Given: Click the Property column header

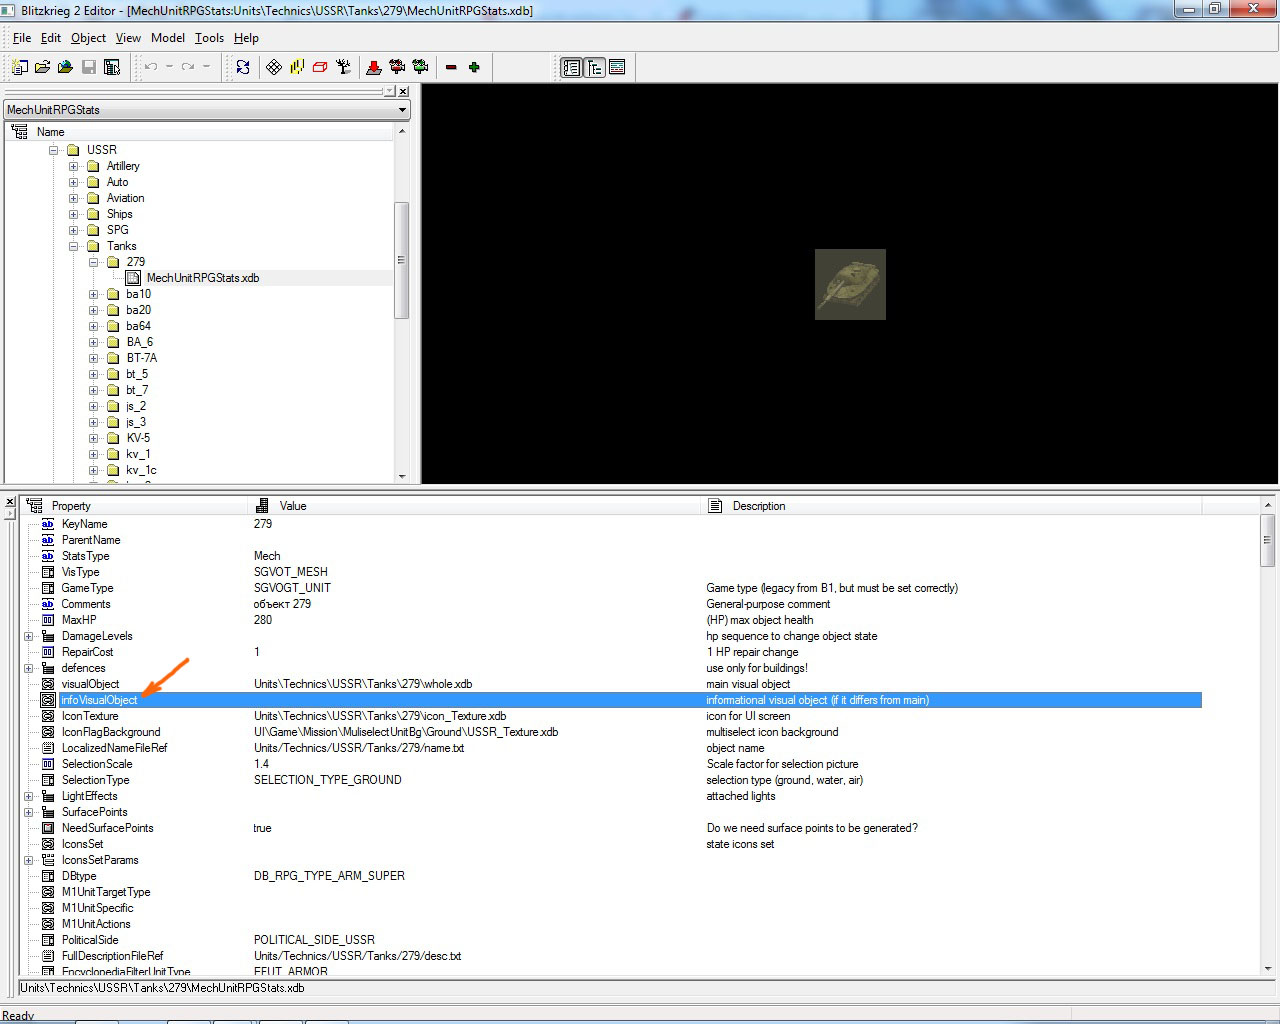Looking at the screenshot, I should coord(134,506).
